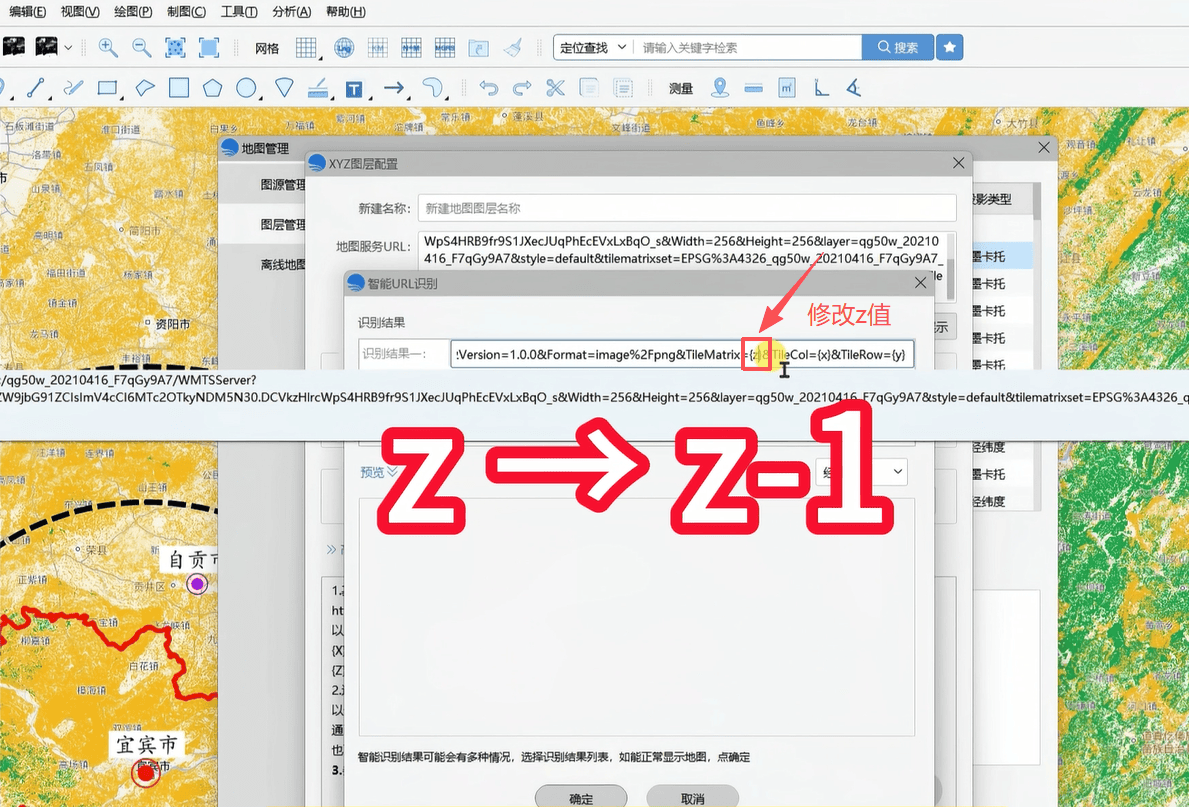Click 确定 in 智能URL识别 dialog
This screenshot has height=807, width=1189.
click(x=581, y=798)
